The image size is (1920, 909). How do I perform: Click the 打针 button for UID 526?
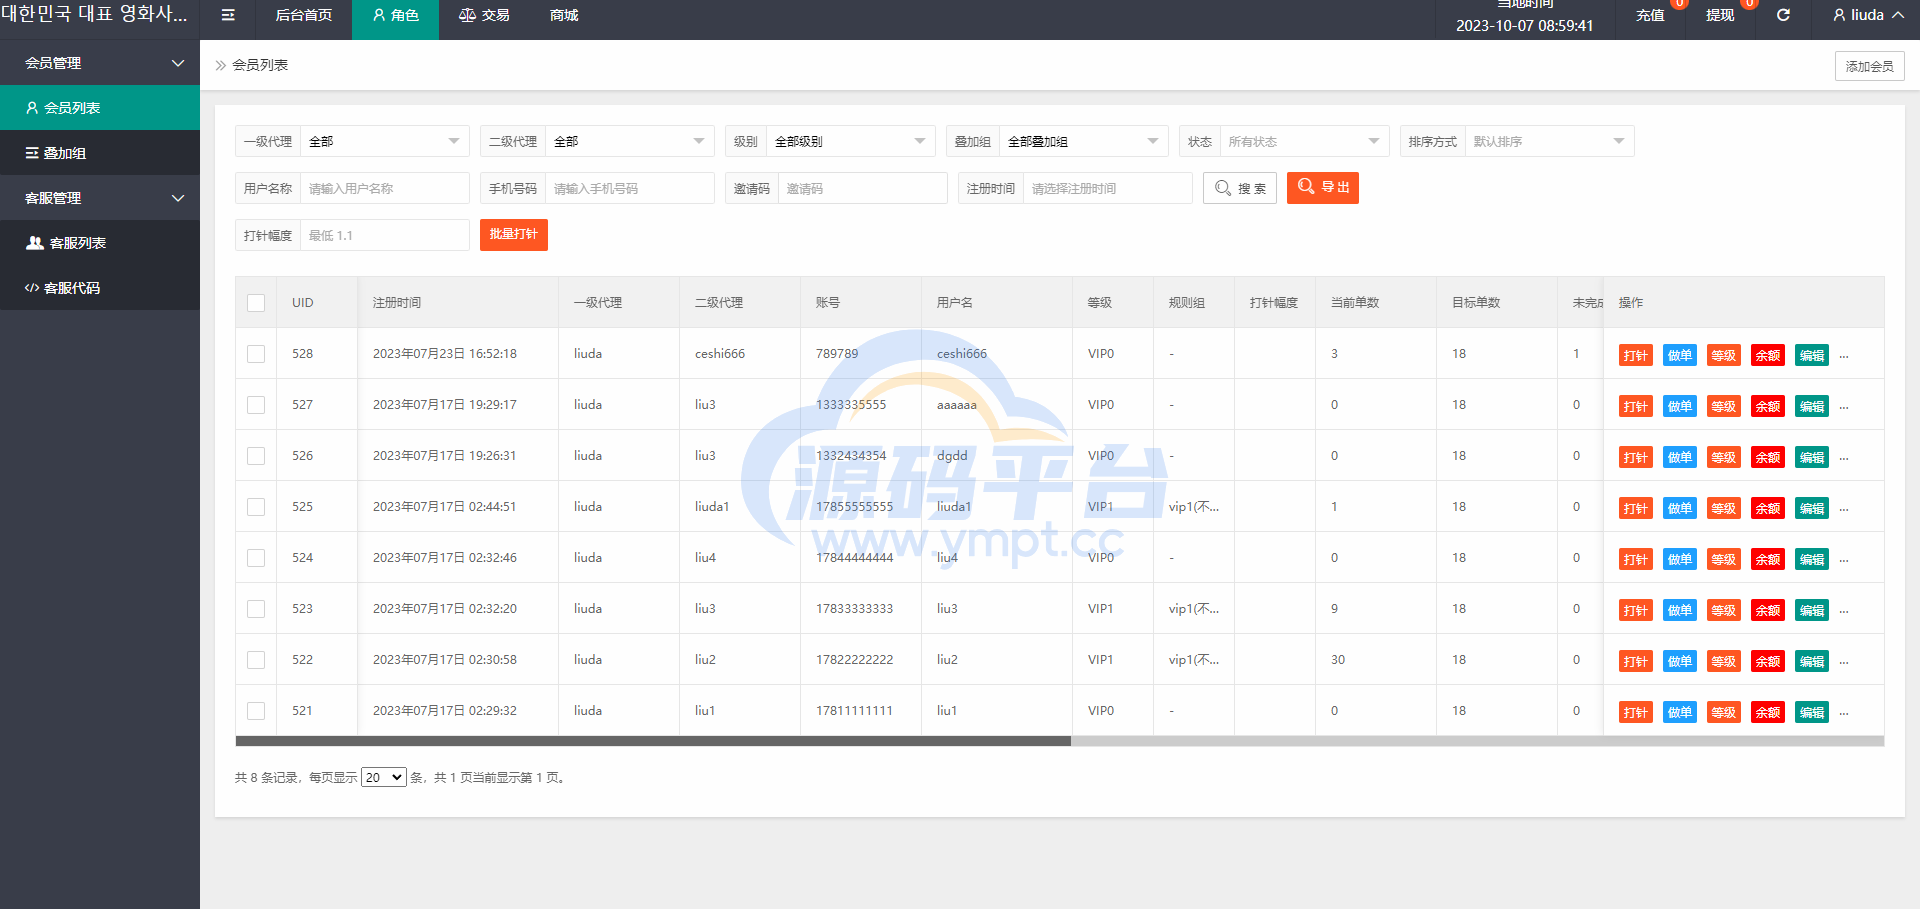click(x=1636, y=457)
